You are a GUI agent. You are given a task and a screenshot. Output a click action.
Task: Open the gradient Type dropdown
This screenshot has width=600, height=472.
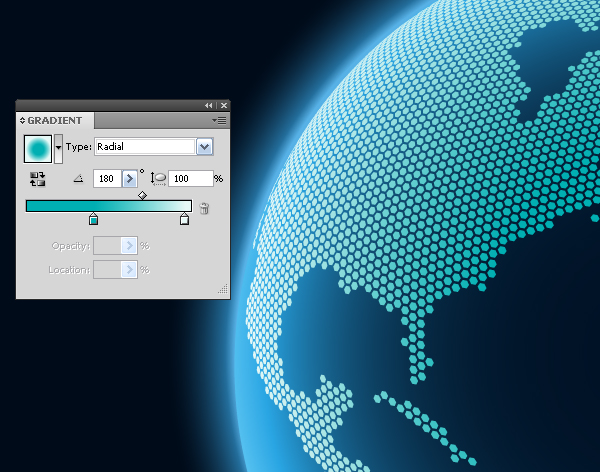coord(205,147)
